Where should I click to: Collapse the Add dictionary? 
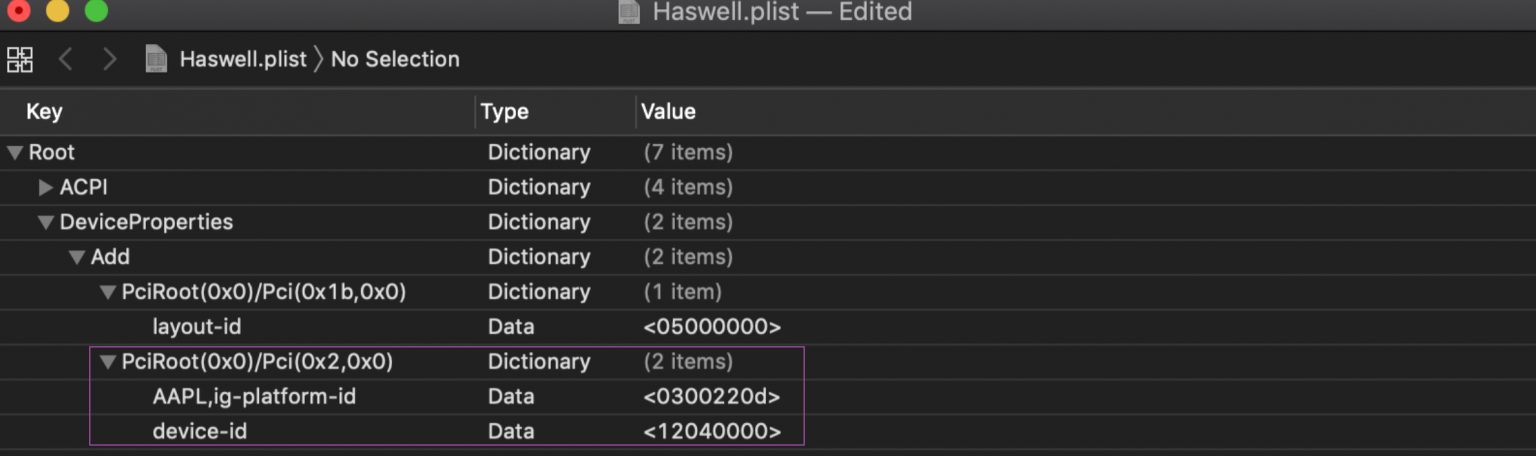pyautogui.click(x=77, y=258)
